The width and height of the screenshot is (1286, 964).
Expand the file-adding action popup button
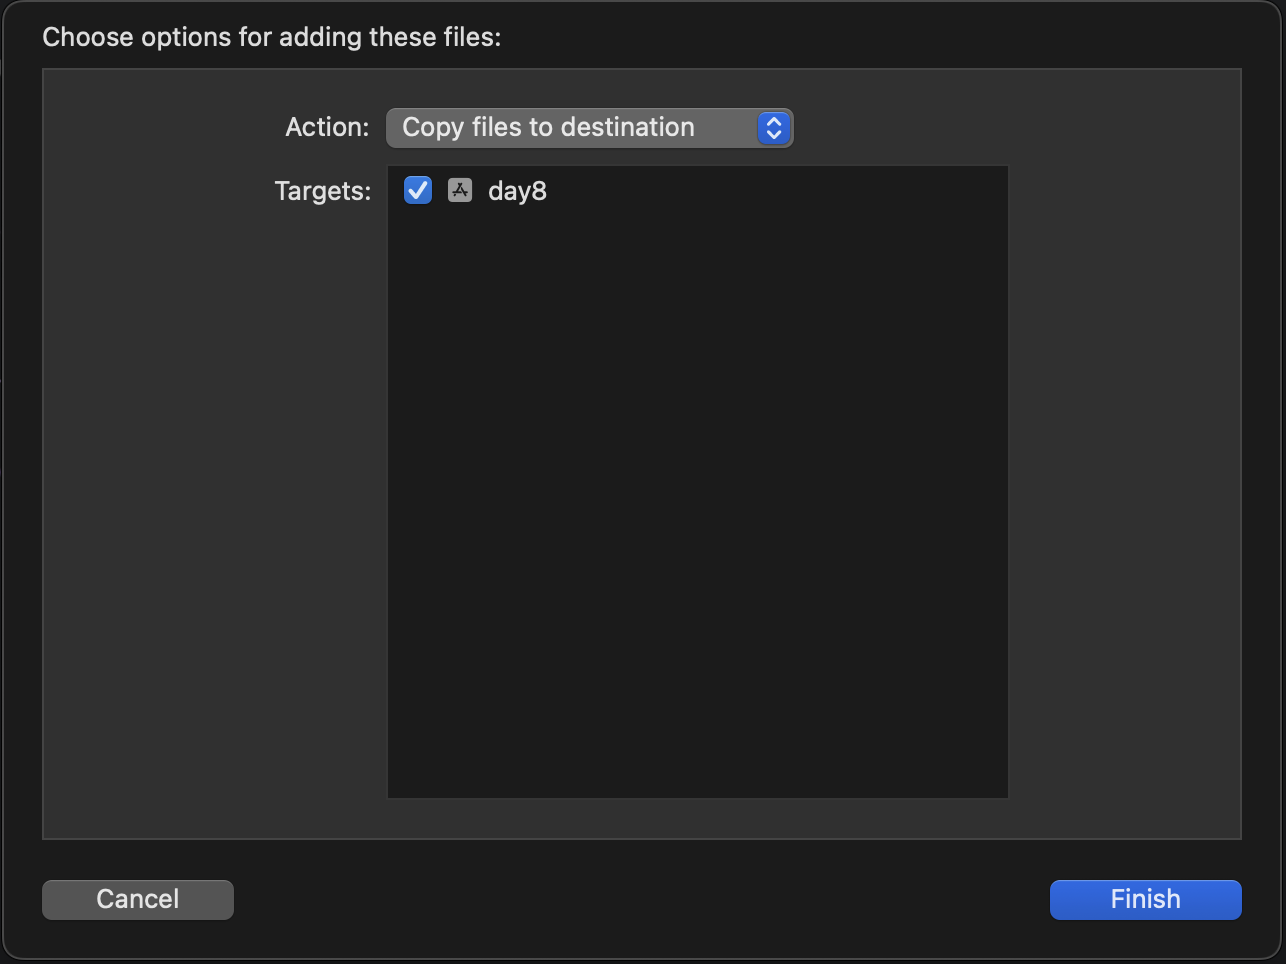pyautogui.click(x=589, y=128)
